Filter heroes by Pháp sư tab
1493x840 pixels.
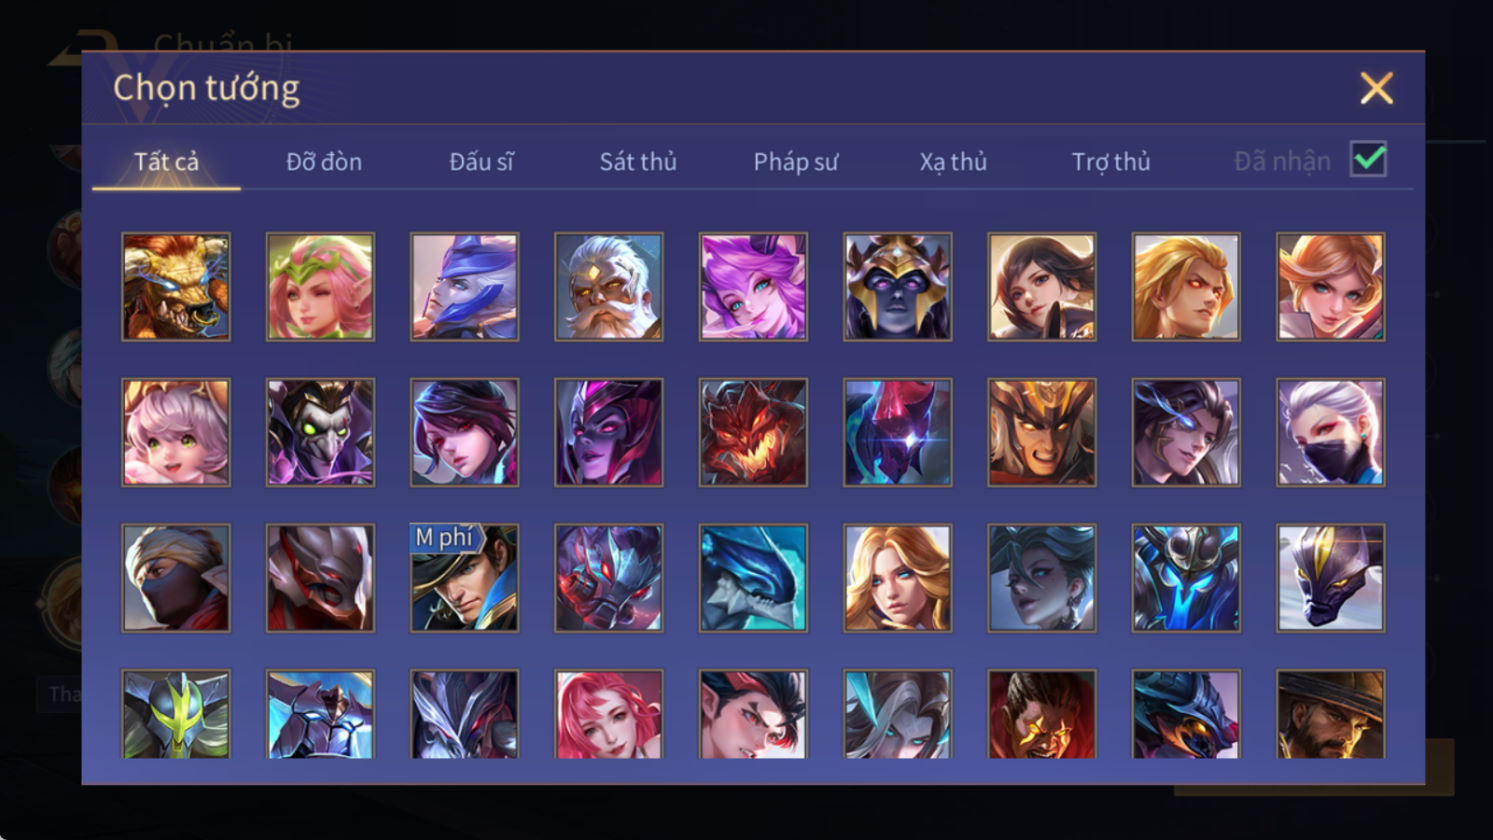click(x=796, y=161)
